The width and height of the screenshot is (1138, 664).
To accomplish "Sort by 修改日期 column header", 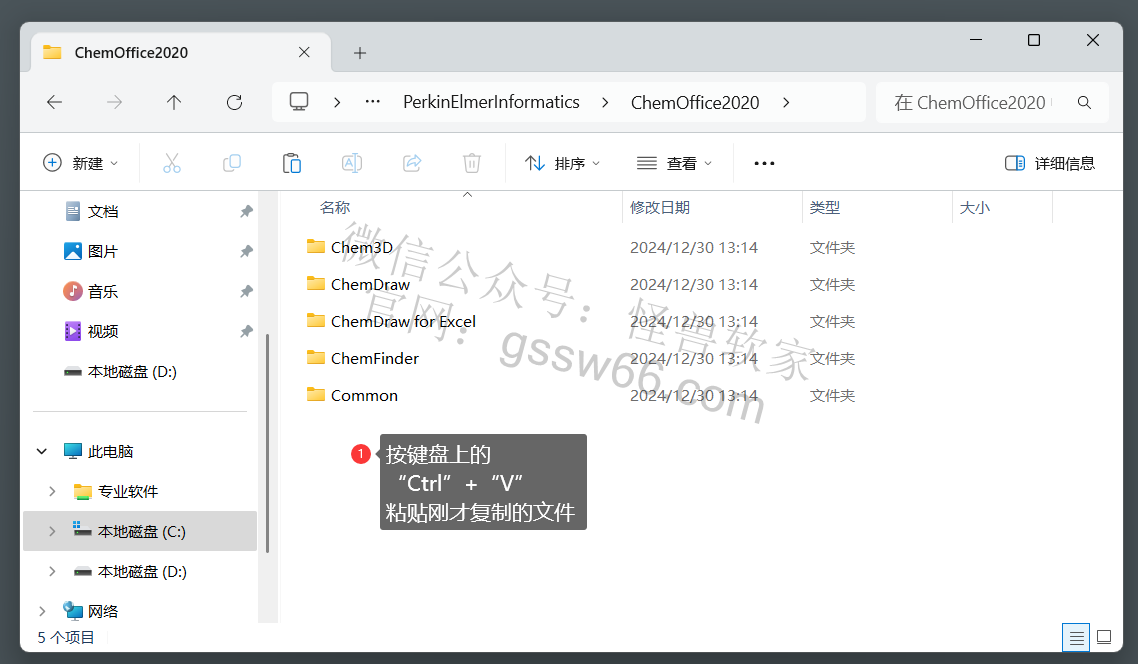I will point(660,208).
